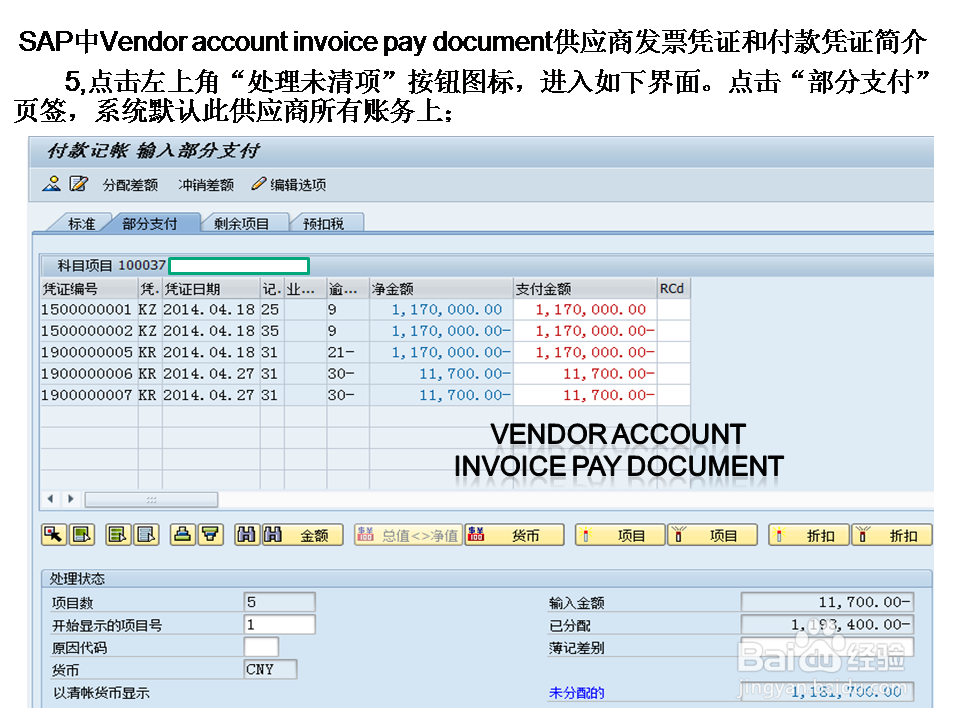Viewport: 960px width, 720px height.
Task: Click net amount of row 1500000002
Action: 441,331
